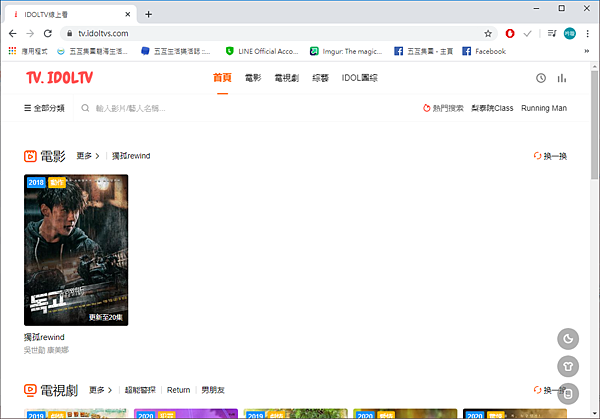600x419 pixels.
Task: Go back using the browser back arrow
Action: tap(13, 34)
